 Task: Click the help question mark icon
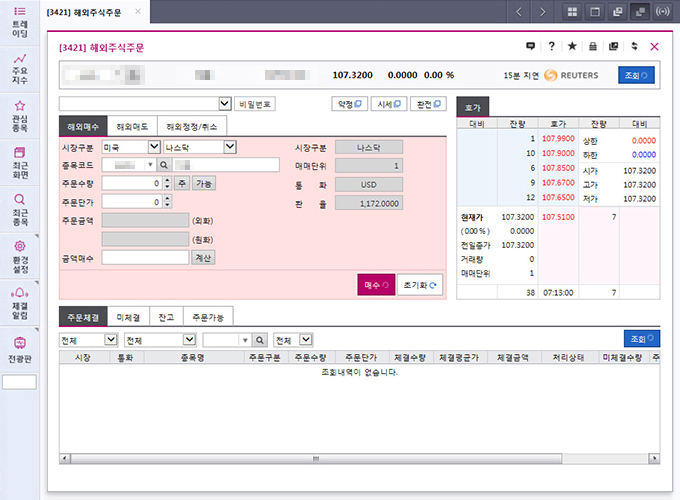[551, 47]
